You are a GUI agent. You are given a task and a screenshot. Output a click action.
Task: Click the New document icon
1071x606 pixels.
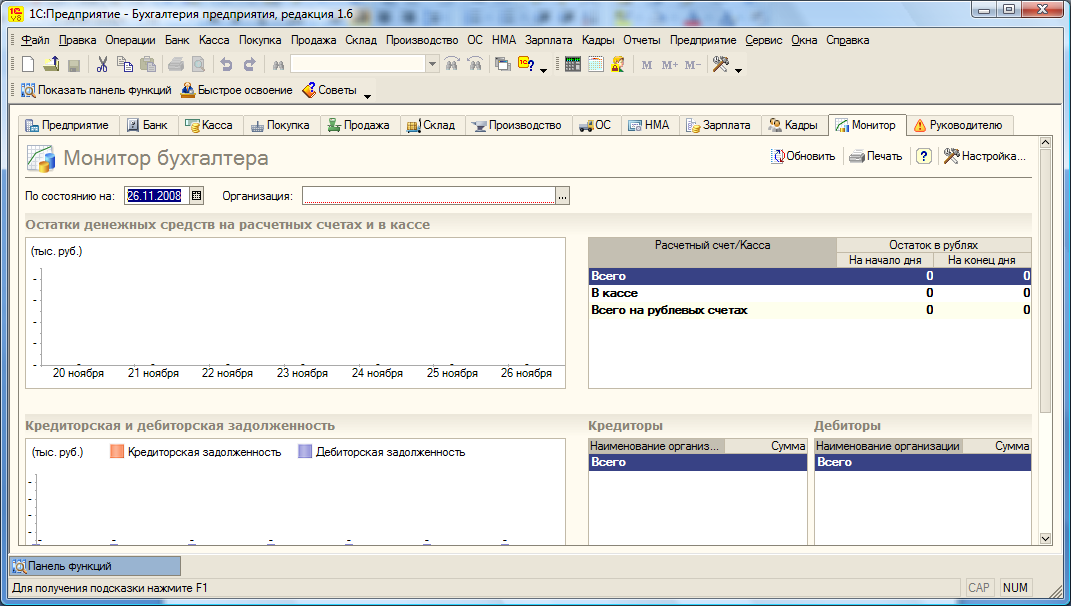coord(28,64)
